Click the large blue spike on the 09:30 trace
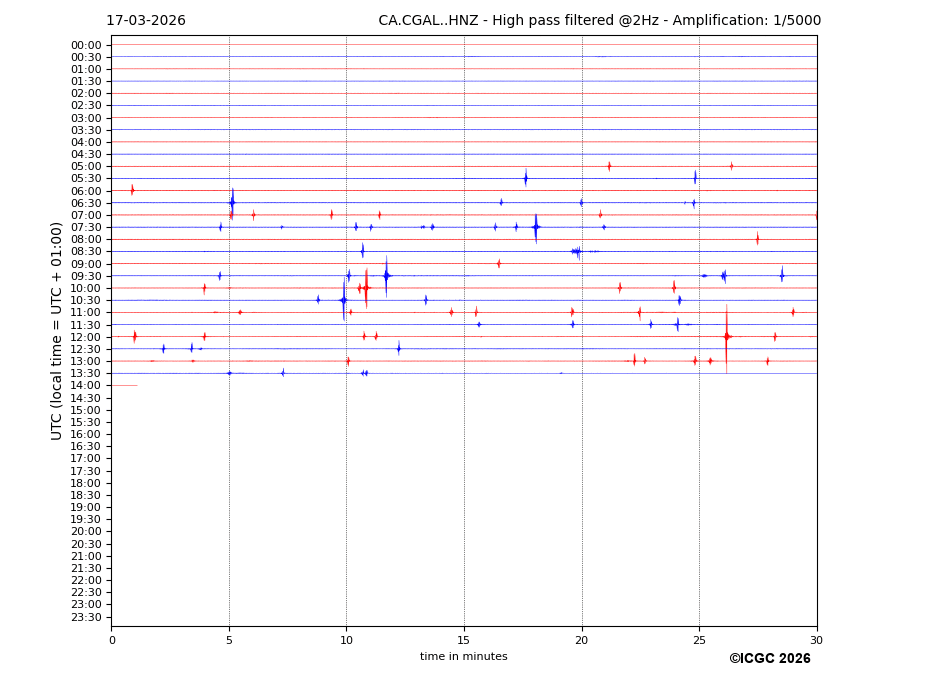 pyautogui.click(x=386, y=275)
